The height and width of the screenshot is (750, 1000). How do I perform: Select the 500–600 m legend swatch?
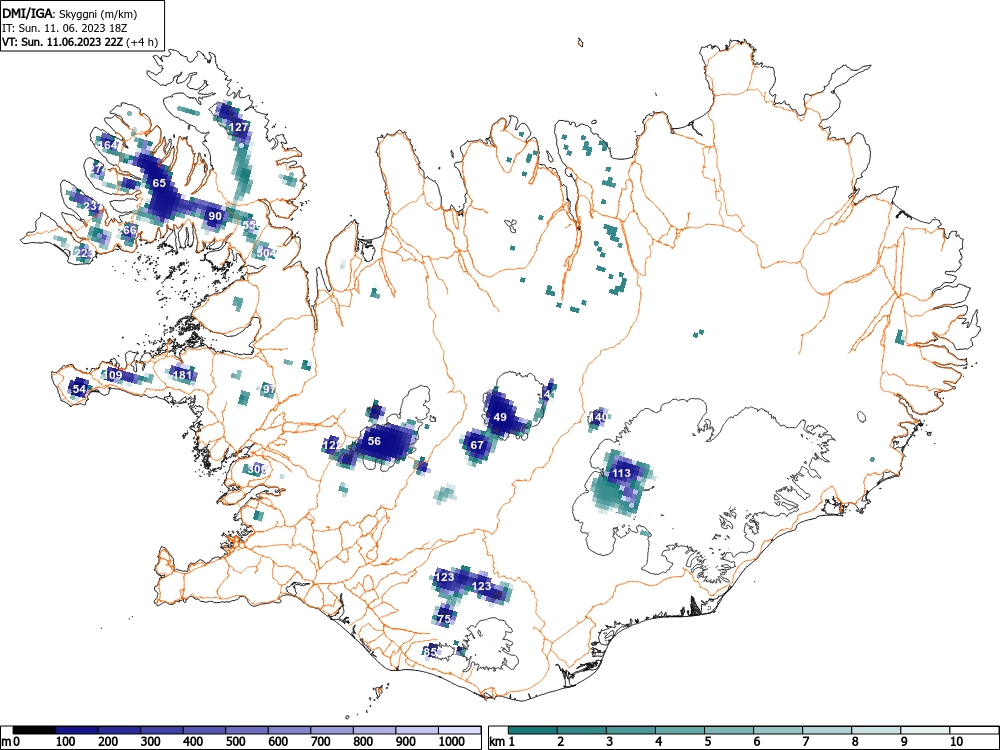pyautogui.click(x=247, y=730)
